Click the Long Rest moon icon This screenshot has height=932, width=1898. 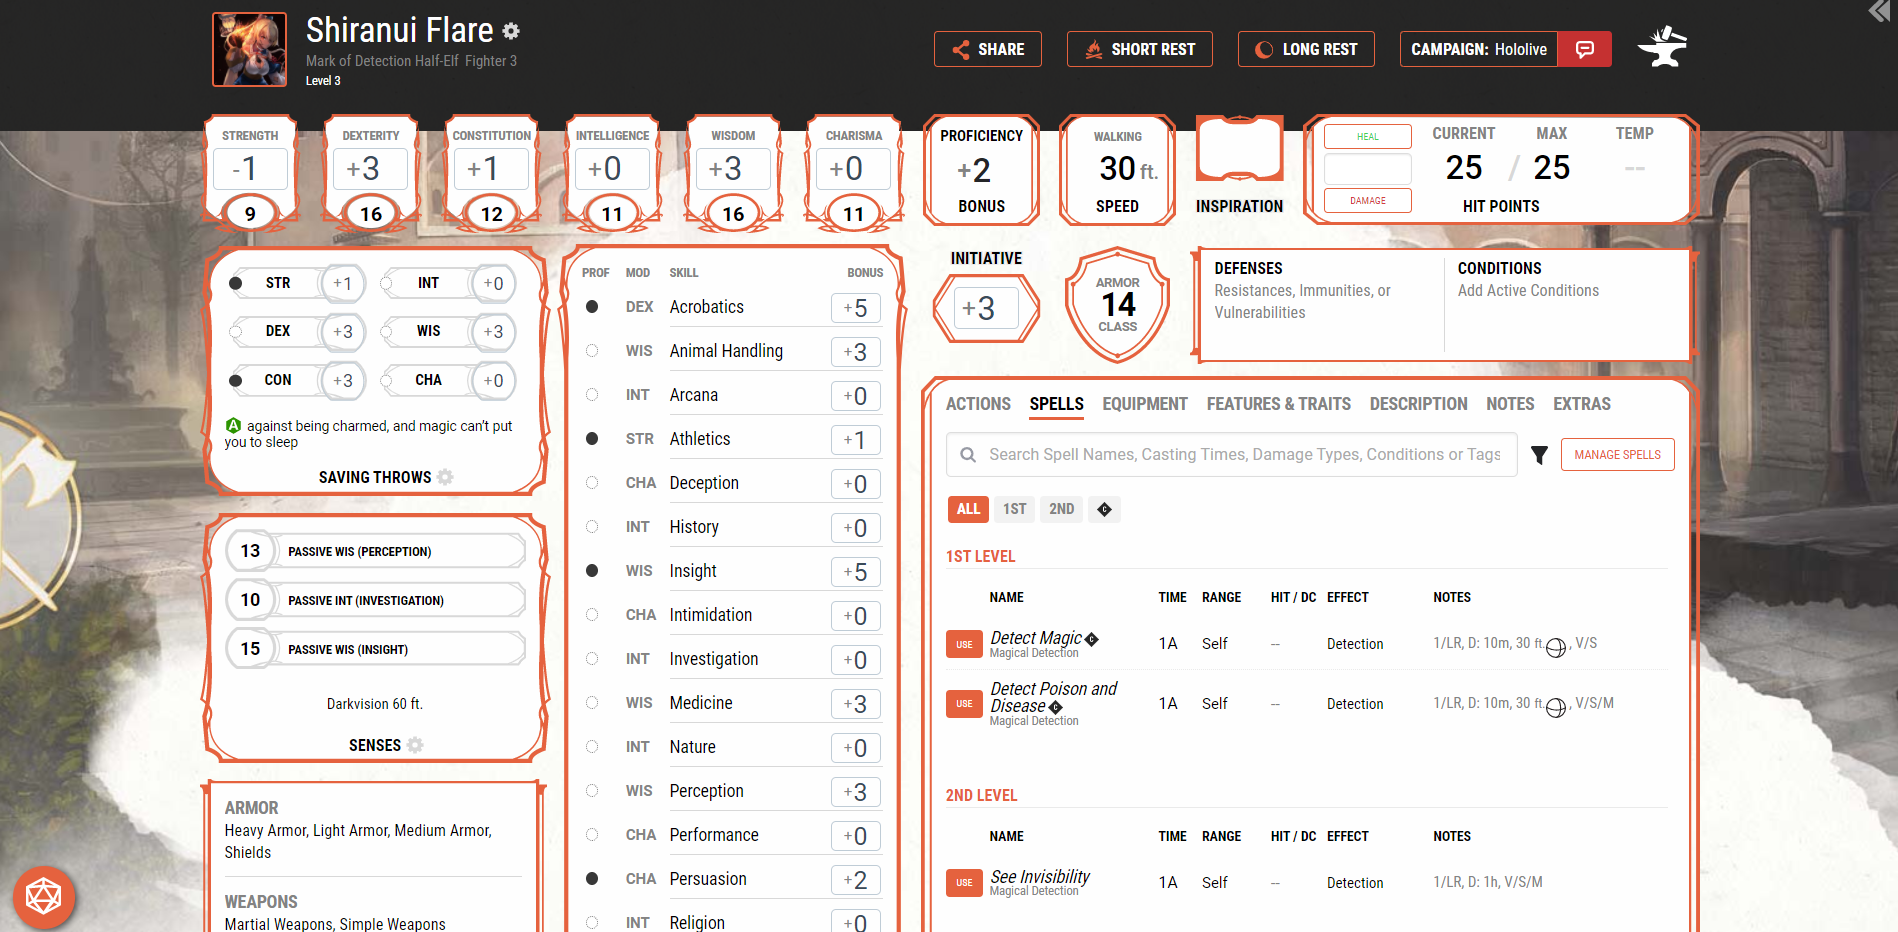1264,48
